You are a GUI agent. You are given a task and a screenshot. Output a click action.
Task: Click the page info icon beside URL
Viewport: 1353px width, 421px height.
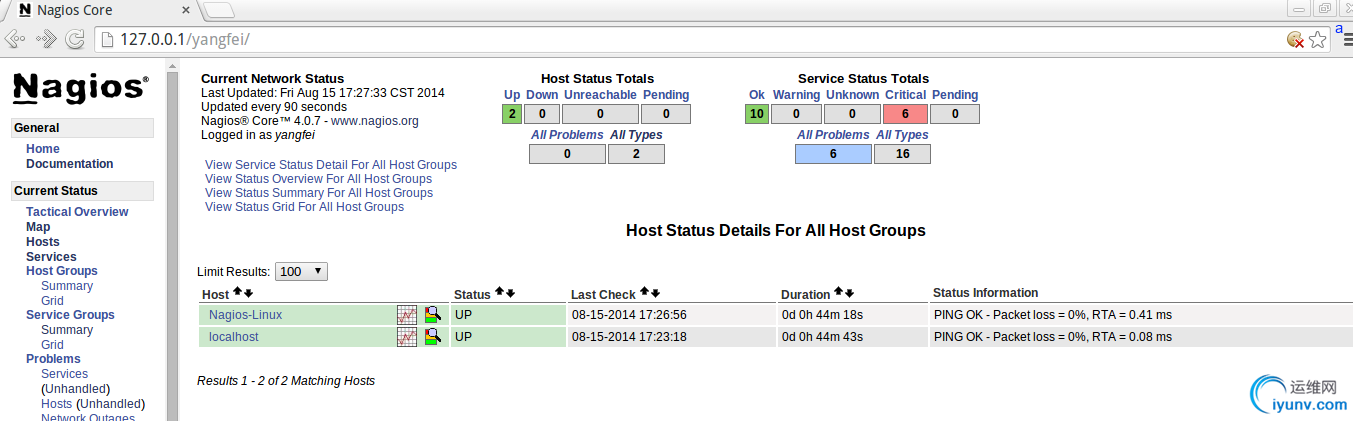tap(107, 39)
